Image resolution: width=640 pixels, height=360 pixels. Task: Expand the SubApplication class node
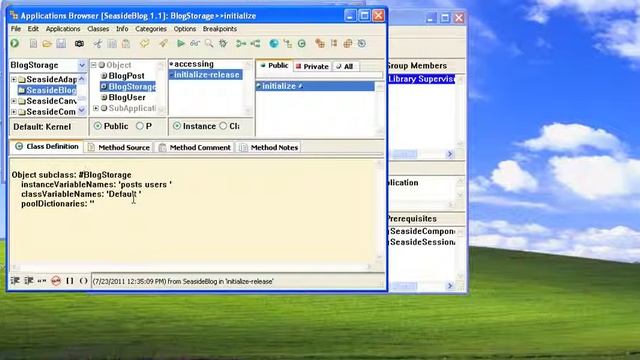click(x=96, y=108)
